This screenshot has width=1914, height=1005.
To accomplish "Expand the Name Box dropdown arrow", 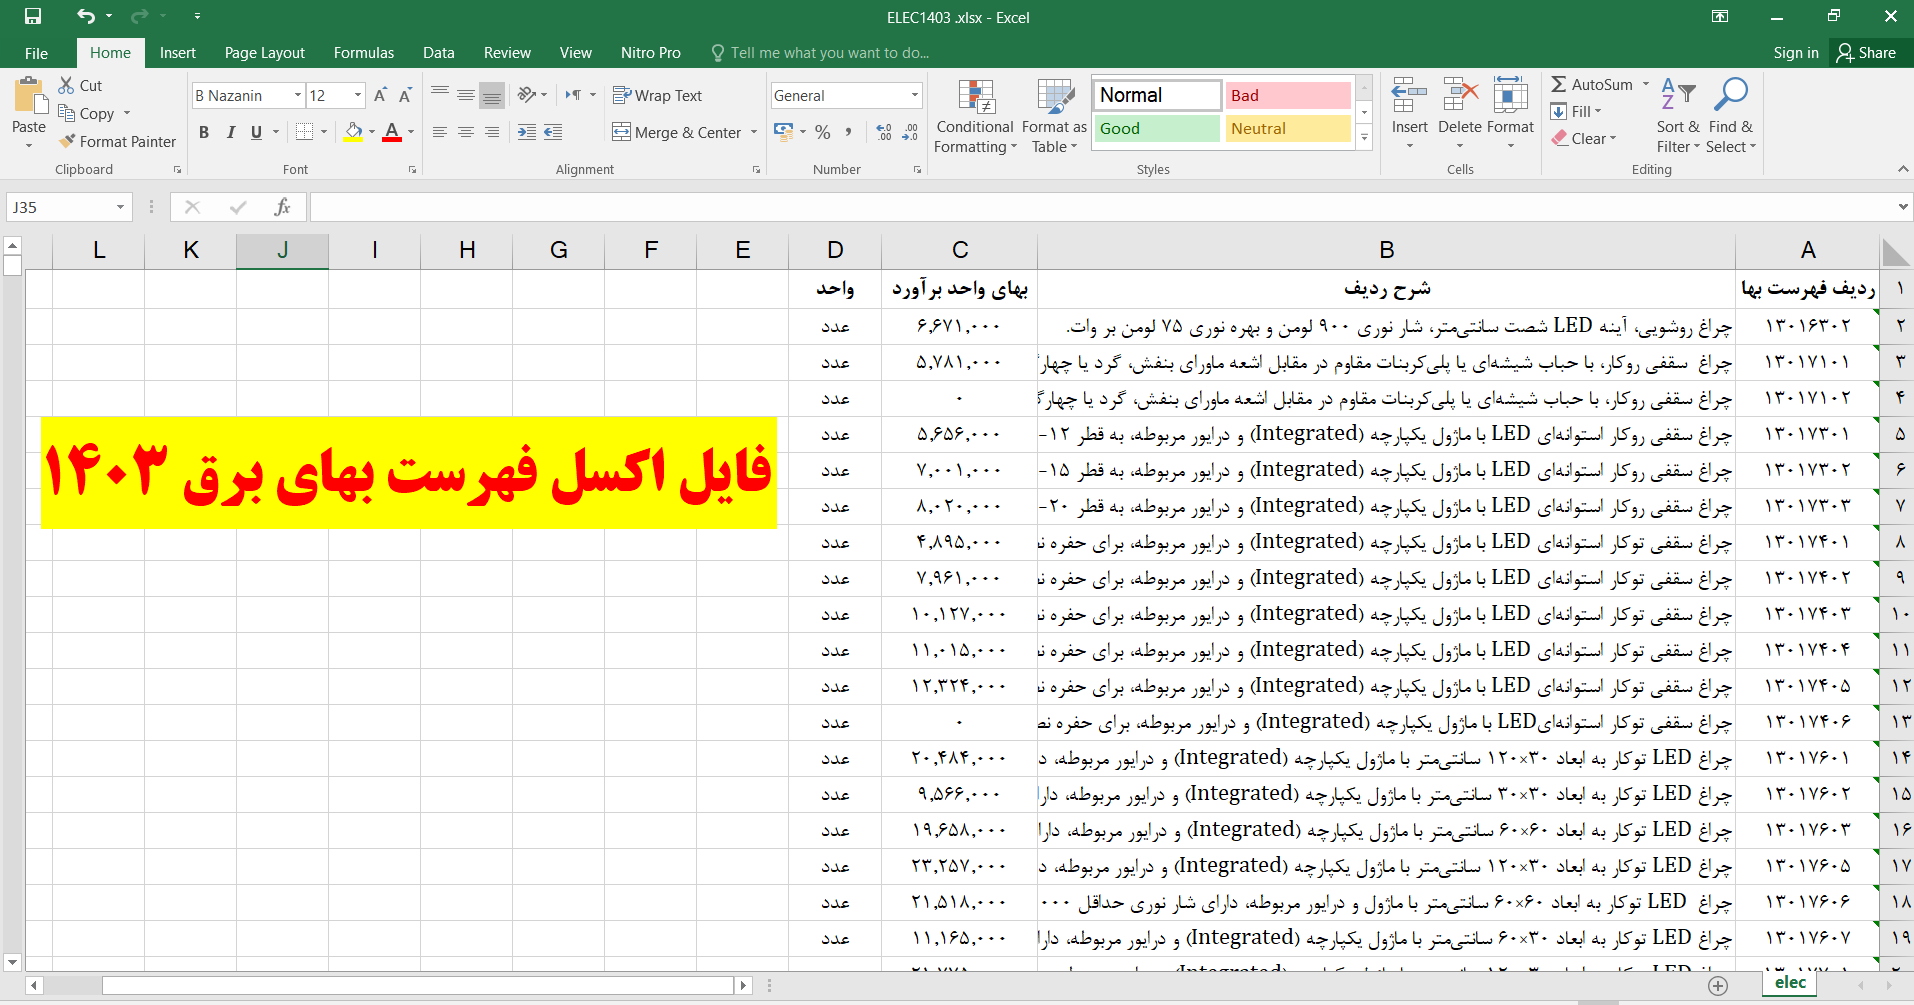I will coord(120,207).
